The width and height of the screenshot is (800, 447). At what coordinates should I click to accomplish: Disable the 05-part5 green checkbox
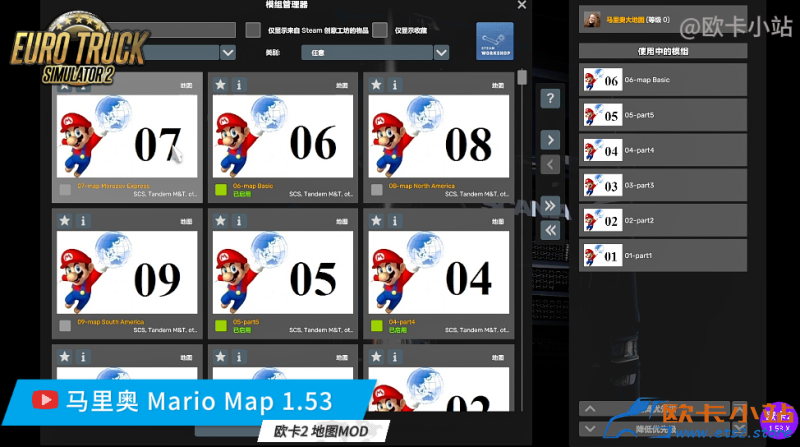pyautogui.click(x=221, y=326)
